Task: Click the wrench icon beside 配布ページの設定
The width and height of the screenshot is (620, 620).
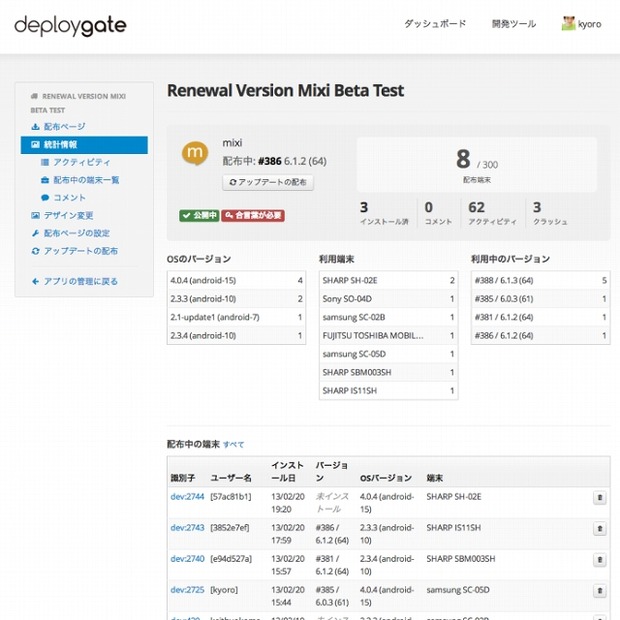Action: (35, 233)
